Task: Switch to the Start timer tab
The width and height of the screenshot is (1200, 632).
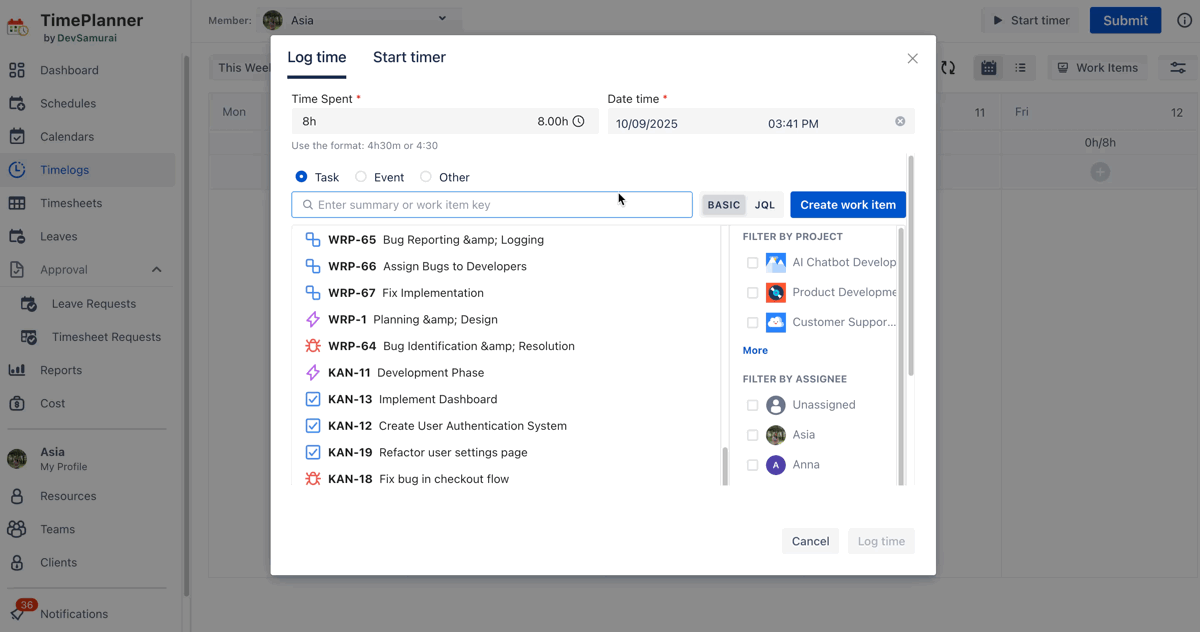Action: 409,58
